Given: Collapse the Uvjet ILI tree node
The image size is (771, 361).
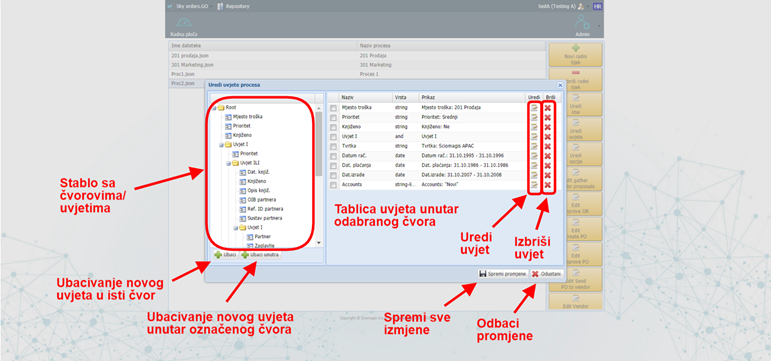Looking at the screenshot, I should pos(229,163).
